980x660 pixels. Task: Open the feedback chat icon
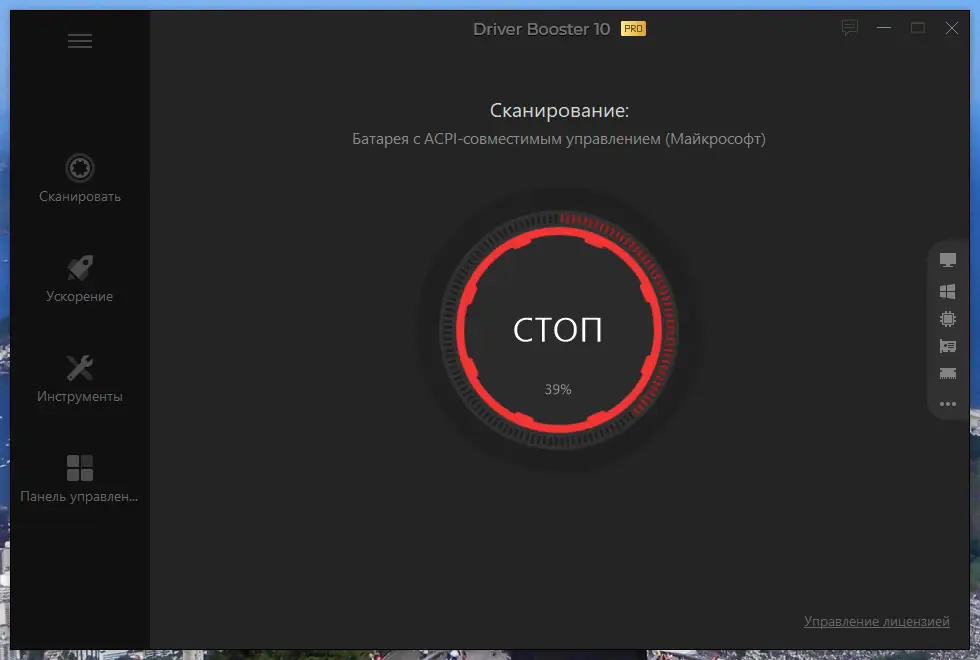[849, 28]
